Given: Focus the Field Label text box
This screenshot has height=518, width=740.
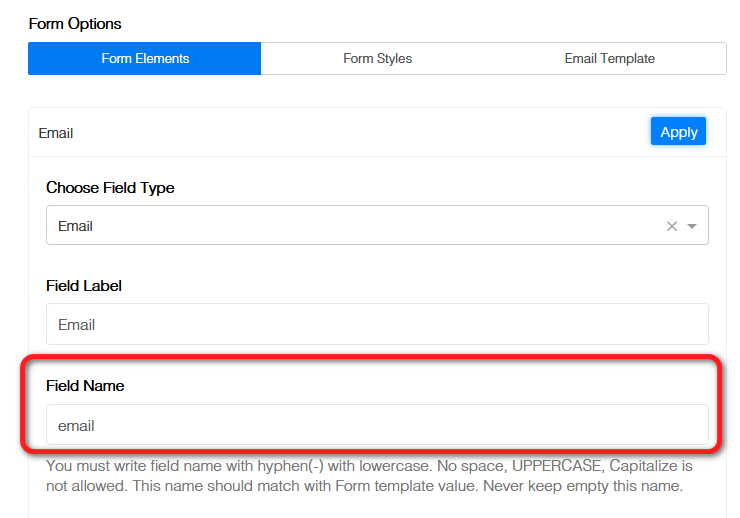Looking at the screenshot, I should [x=377, y=325].
